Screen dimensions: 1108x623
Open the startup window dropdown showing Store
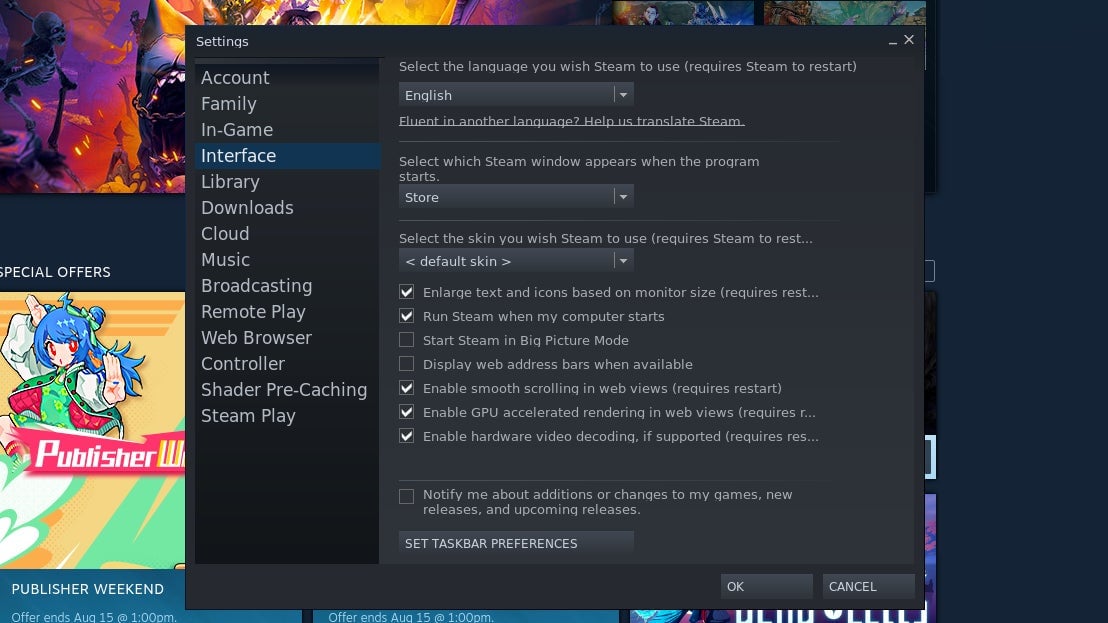point(623,196)
